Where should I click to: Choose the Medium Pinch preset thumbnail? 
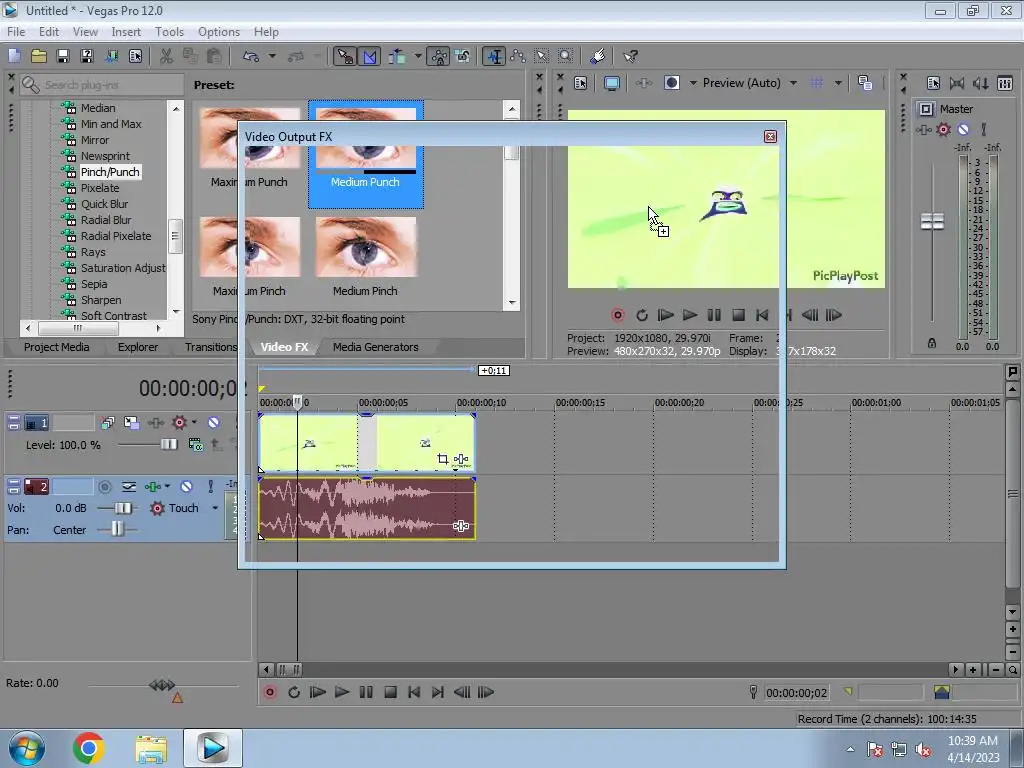pyautogui.click(x=366, y=248)
